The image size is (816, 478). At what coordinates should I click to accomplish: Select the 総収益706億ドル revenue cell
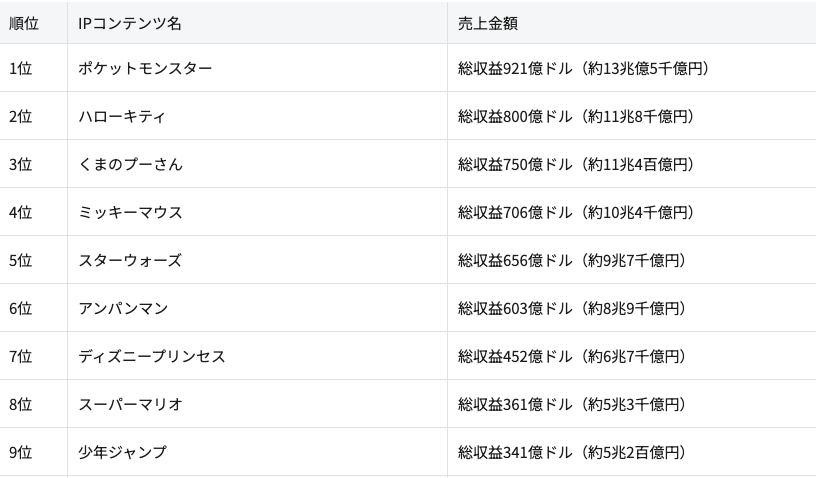coord(575,213)
